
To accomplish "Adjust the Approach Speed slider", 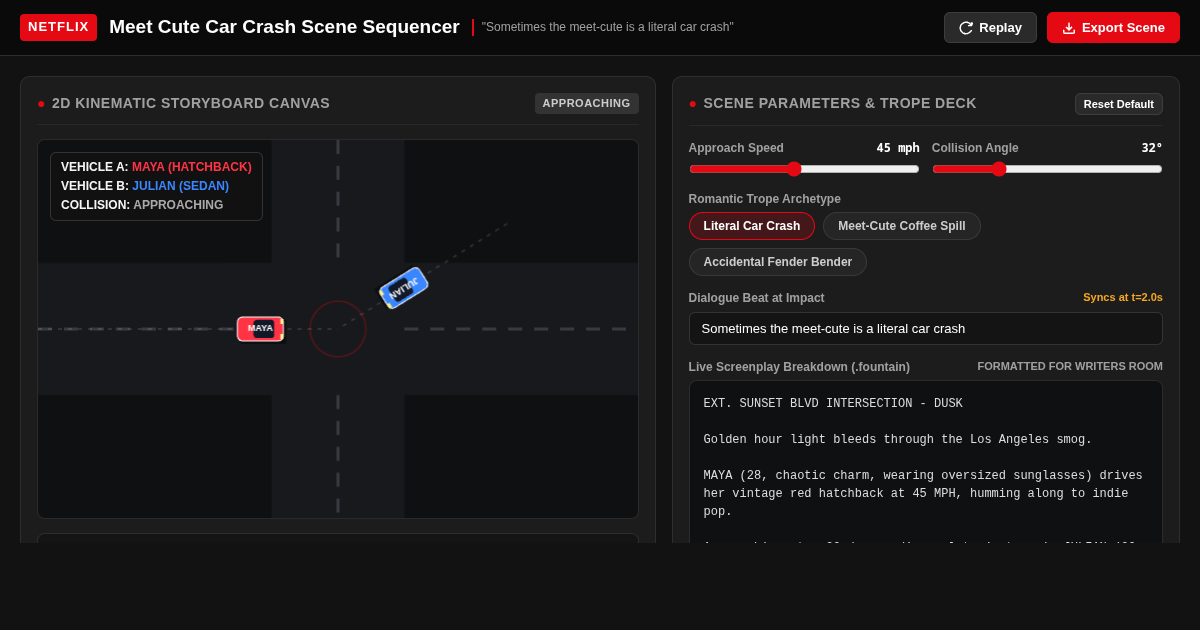I will [804, 169].
